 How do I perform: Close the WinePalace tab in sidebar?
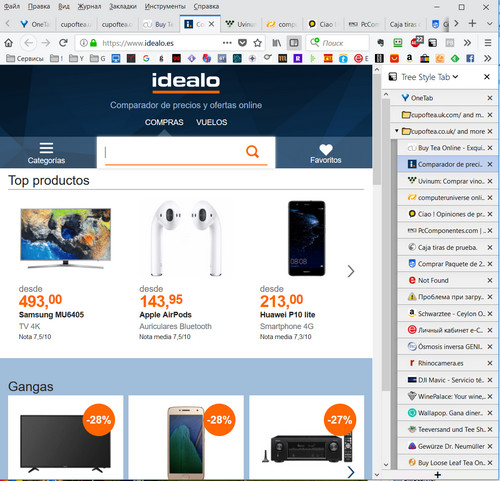pyautogui.click(x=490, y=396)
